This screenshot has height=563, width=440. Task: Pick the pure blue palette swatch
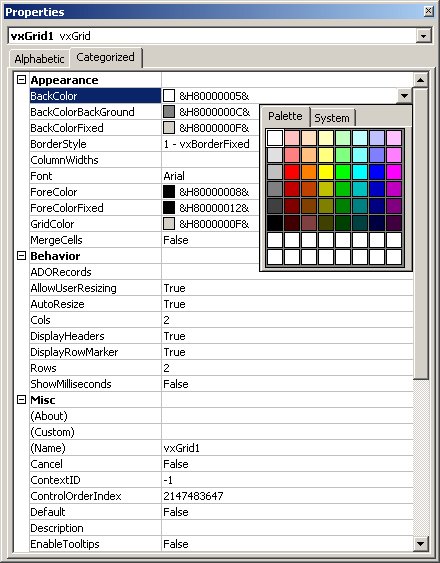point(377,172)
